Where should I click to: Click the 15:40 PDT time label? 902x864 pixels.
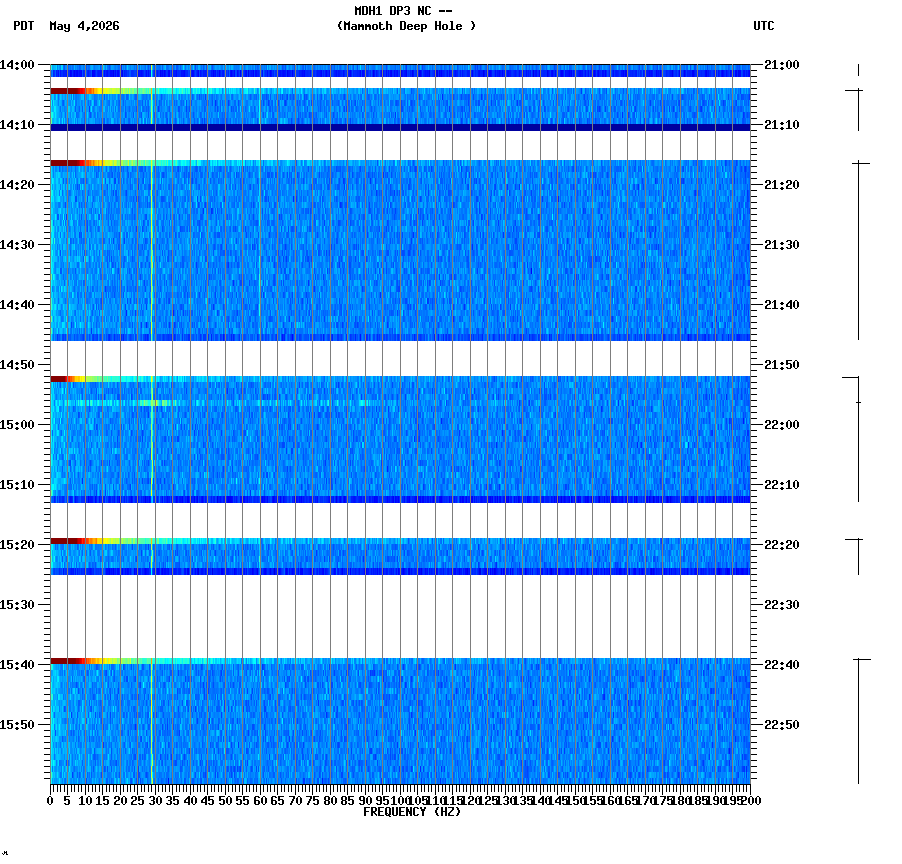pos(17,664)
